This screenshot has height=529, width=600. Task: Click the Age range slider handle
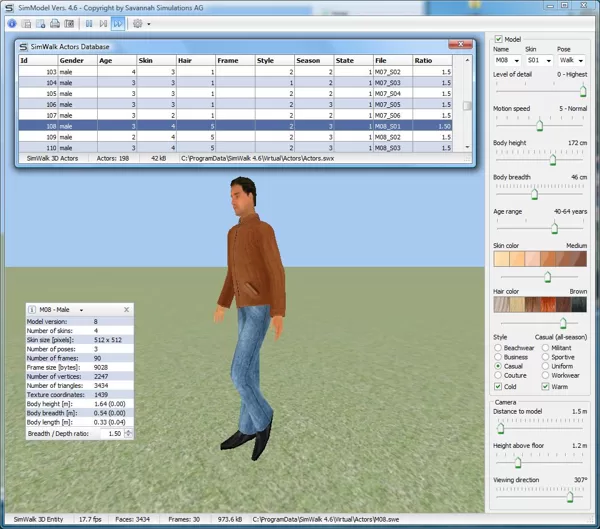(x=554, y=228)
